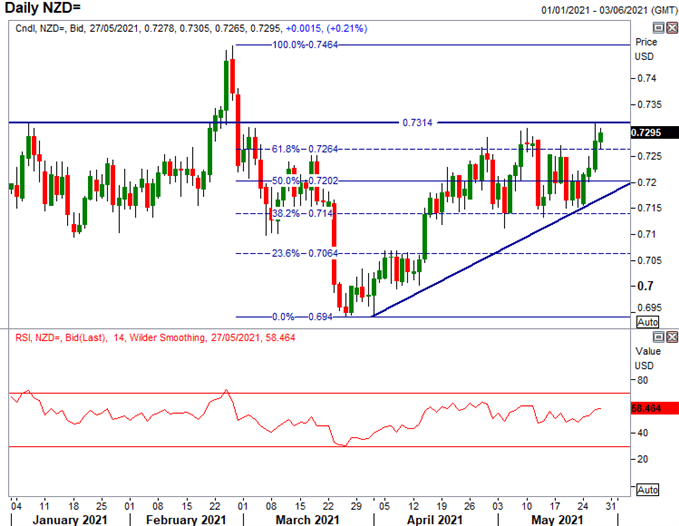This screenshot has height=526, width=679.
Task: Click the 0.735 price axis tick
Action: [649, 104]
